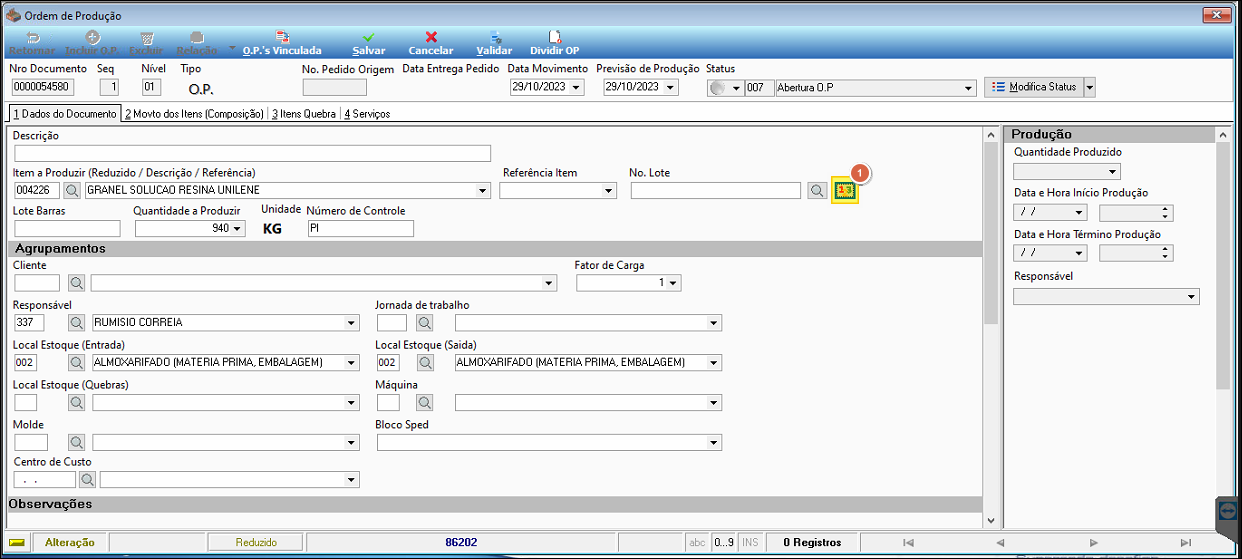Viewport: 1242px width, 559px height.
Task: Click the search magnifier beside Responsável code 337
Action: coord(77,323)
